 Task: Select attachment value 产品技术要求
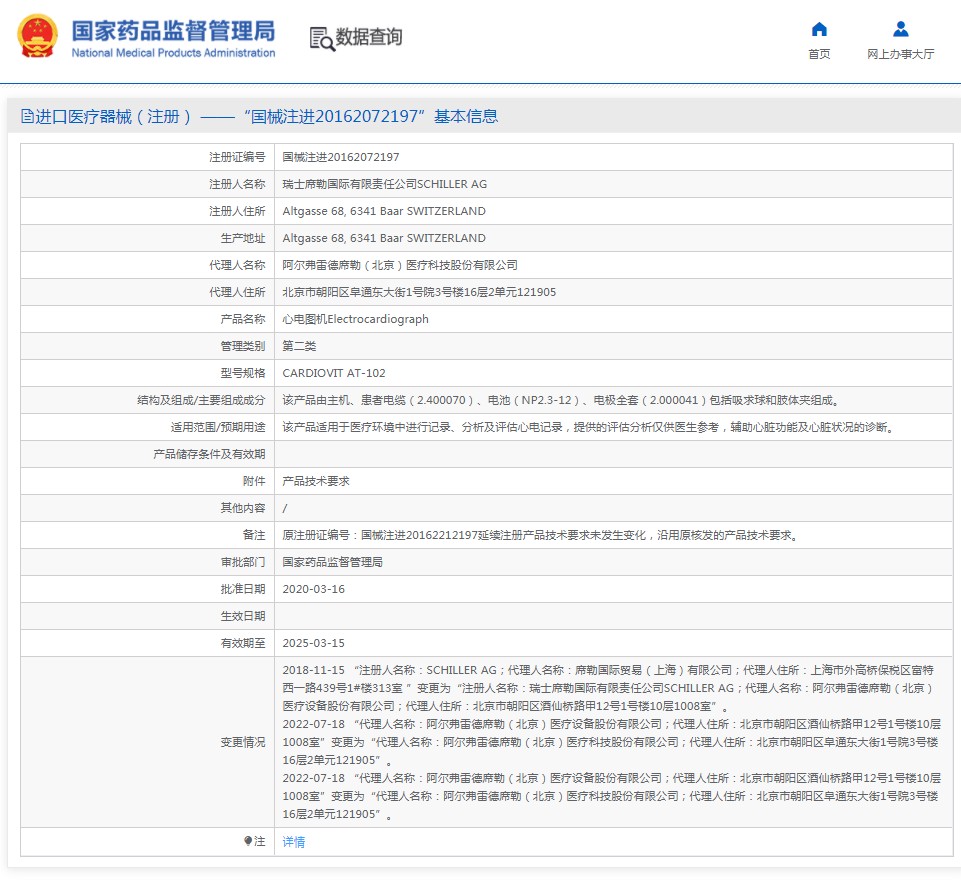click(316, 480)
